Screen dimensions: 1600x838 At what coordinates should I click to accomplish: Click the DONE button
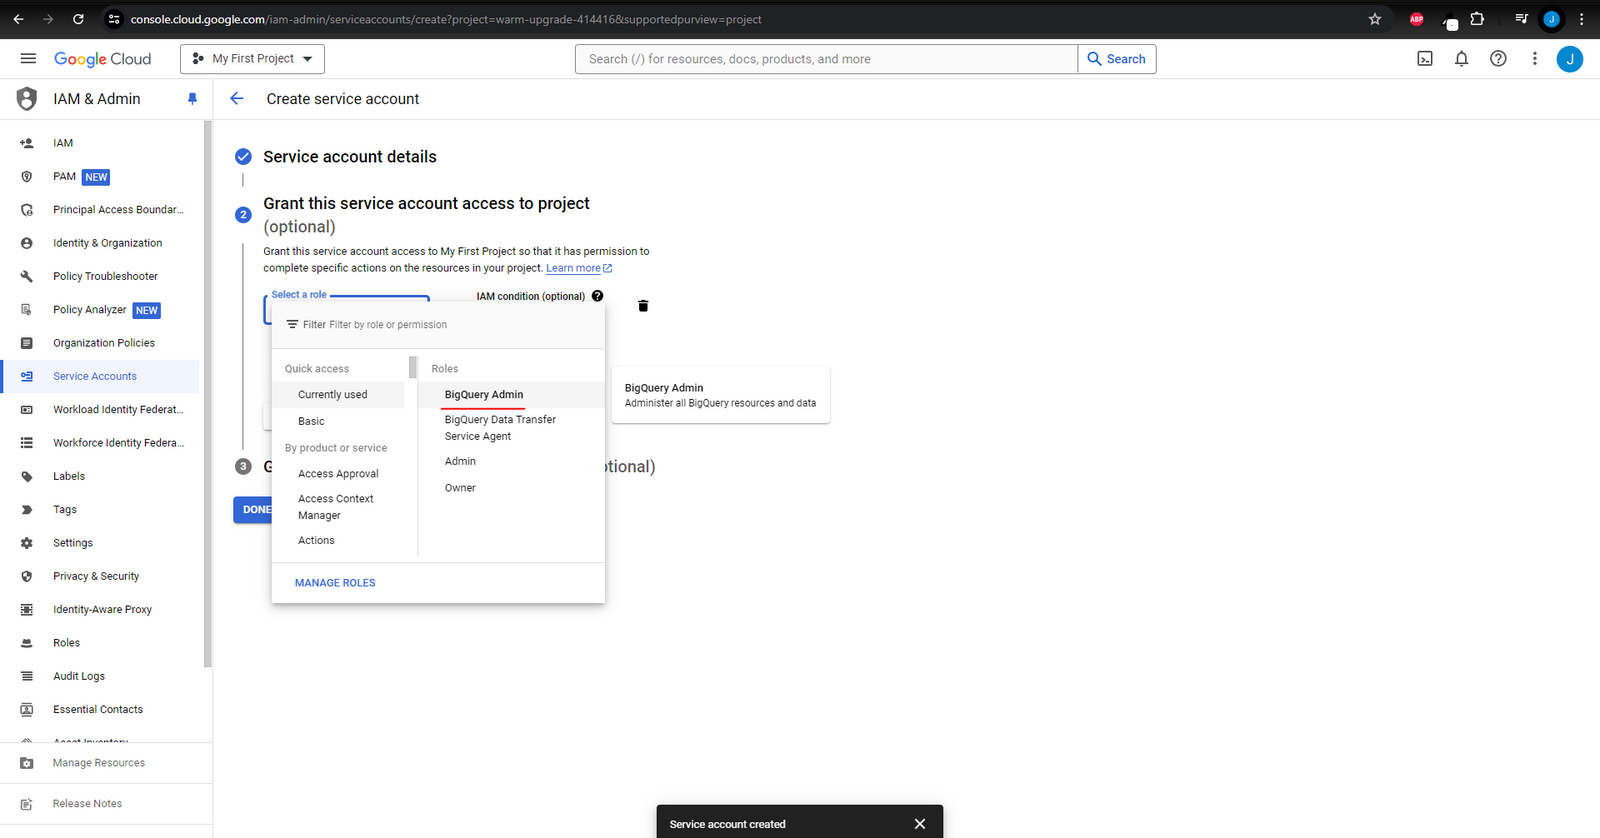pos(253,510)
